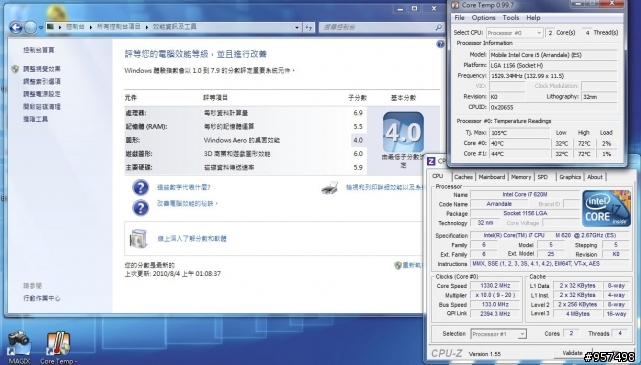641x365 pixels.
Task: Switch to the SPD tab in CPU-Z
Action: pos(542,177)
